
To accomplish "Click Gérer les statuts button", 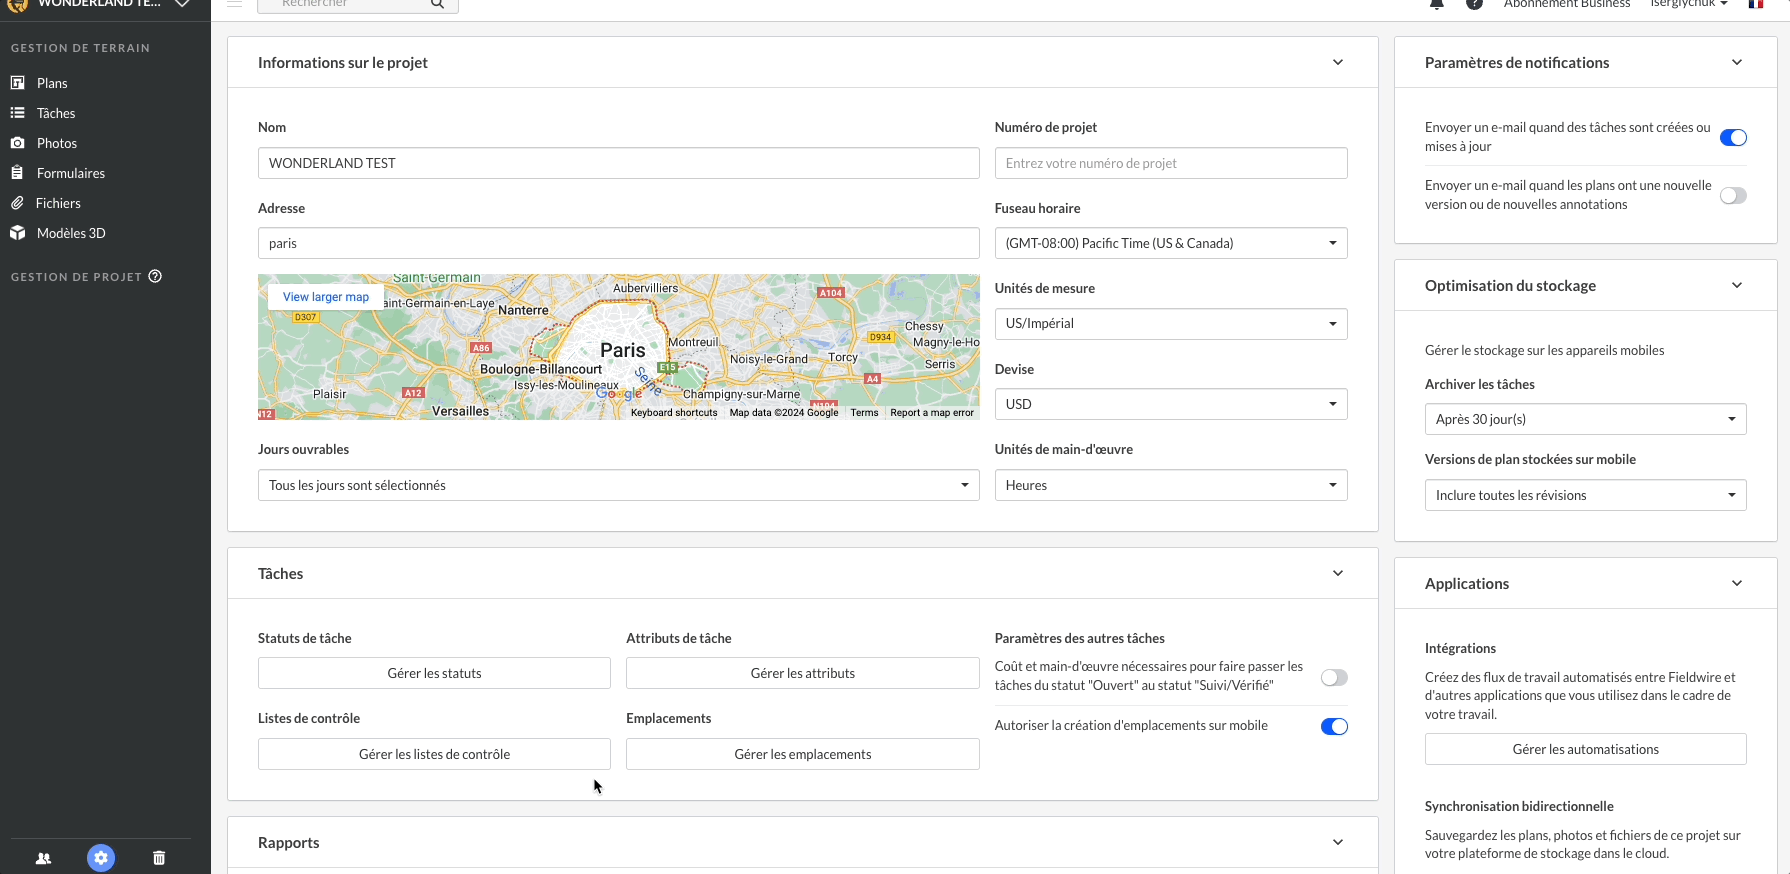I will pyautogui.click(x=434, y=673).
